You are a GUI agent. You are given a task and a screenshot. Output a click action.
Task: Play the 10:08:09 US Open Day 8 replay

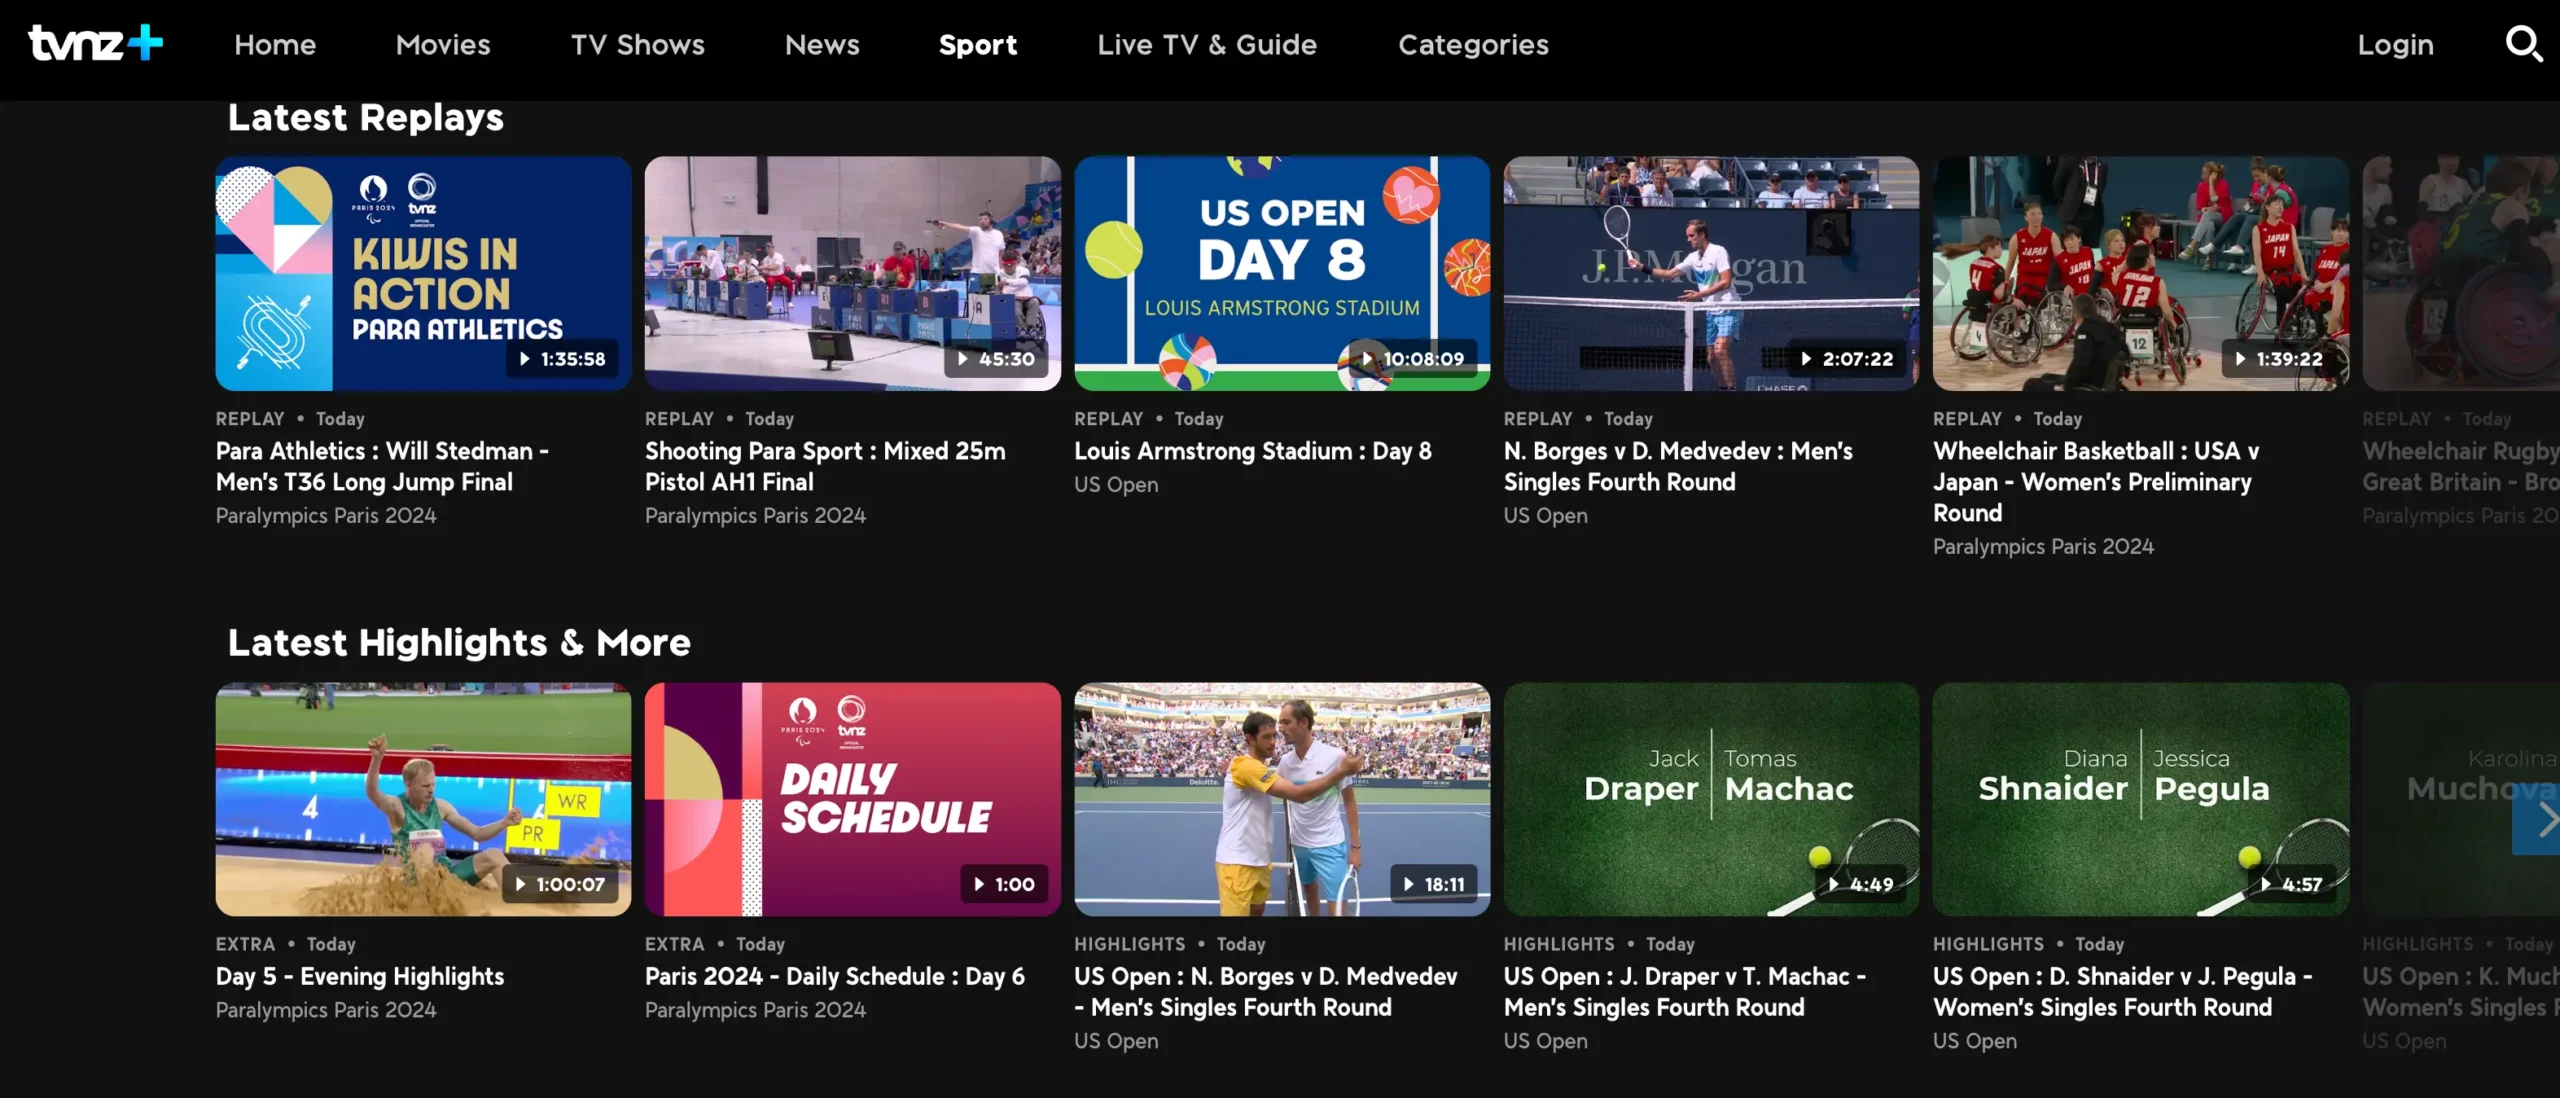click(x=1413, y=358)
